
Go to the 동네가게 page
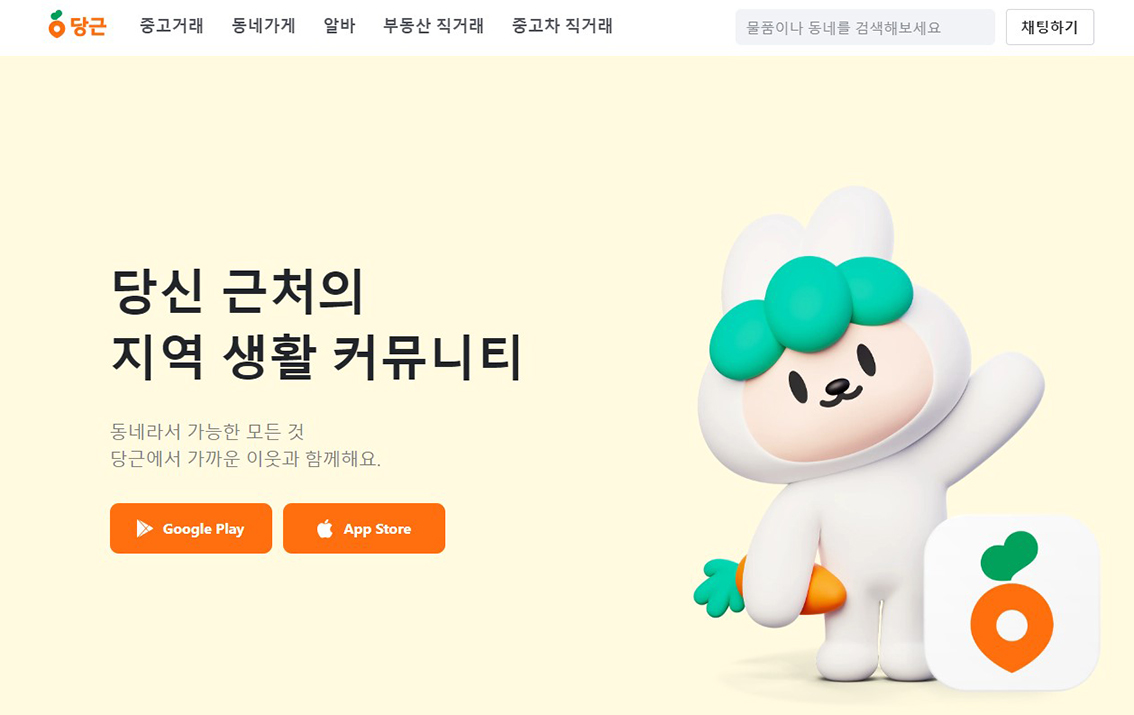(x=263, y=26)
